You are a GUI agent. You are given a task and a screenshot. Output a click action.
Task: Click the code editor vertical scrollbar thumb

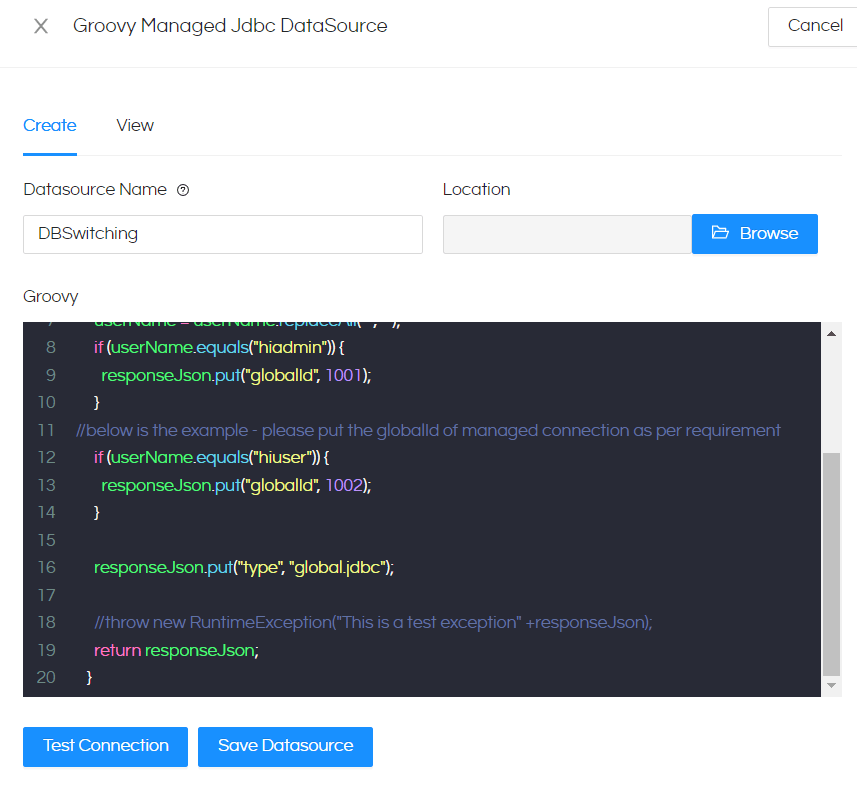coord(831,564)
